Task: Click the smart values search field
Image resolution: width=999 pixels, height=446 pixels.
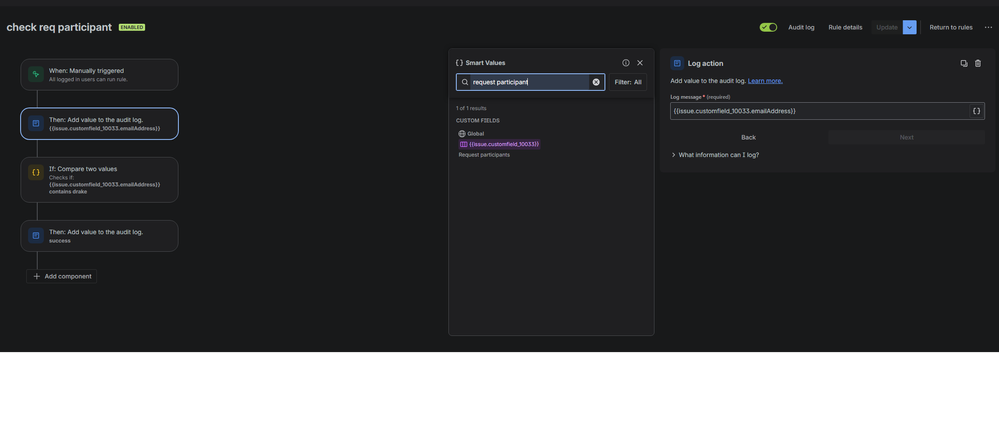Action: (530, 82)
